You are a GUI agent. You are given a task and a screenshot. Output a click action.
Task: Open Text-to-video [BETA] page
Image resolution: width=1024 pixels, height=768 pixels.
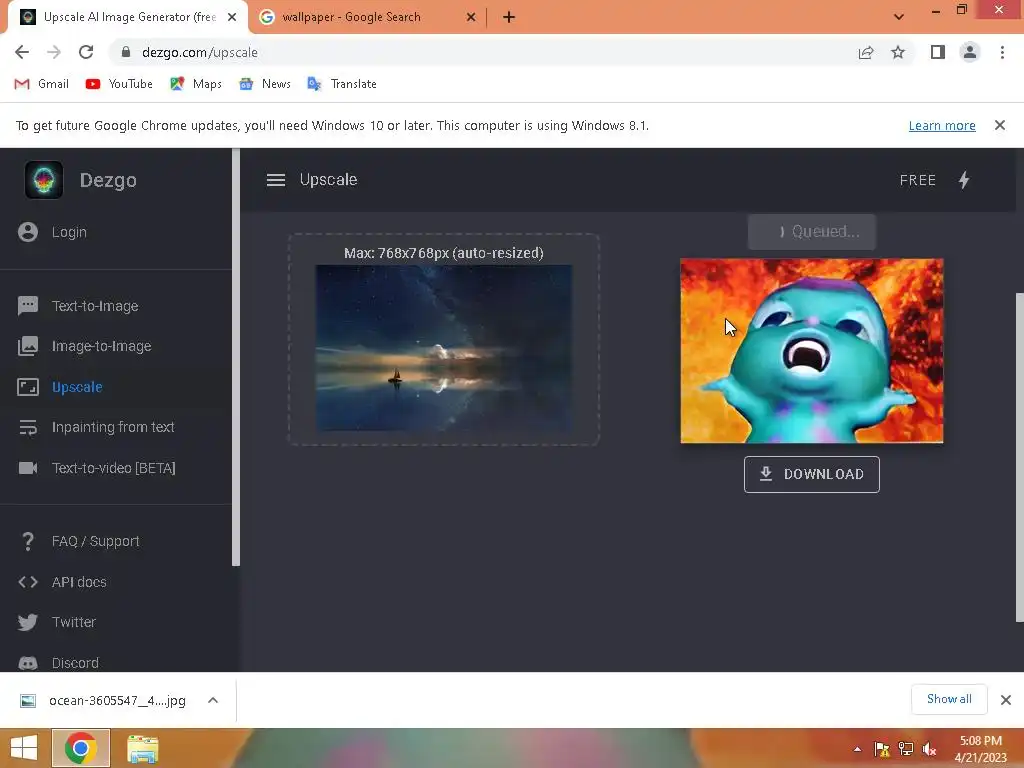[114, 468]
